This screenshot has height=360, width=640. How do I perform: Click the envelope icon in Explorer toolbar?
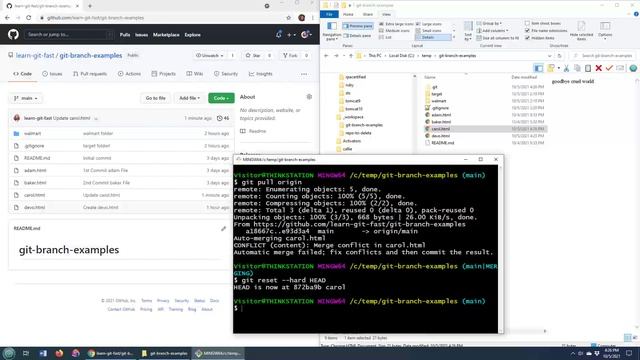pyautogui.click(x=620, y=68)
